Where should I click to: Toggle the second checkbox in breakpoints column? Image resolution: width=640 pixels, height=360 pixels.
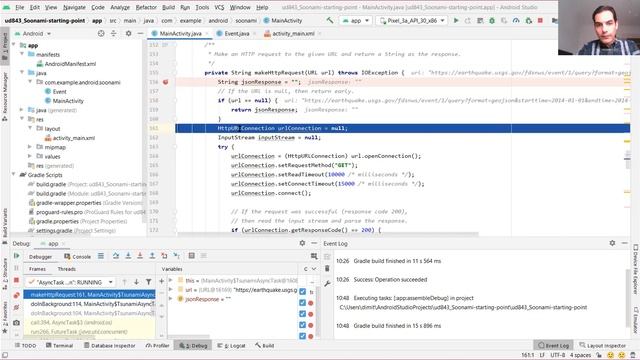(x=302, y=302)
